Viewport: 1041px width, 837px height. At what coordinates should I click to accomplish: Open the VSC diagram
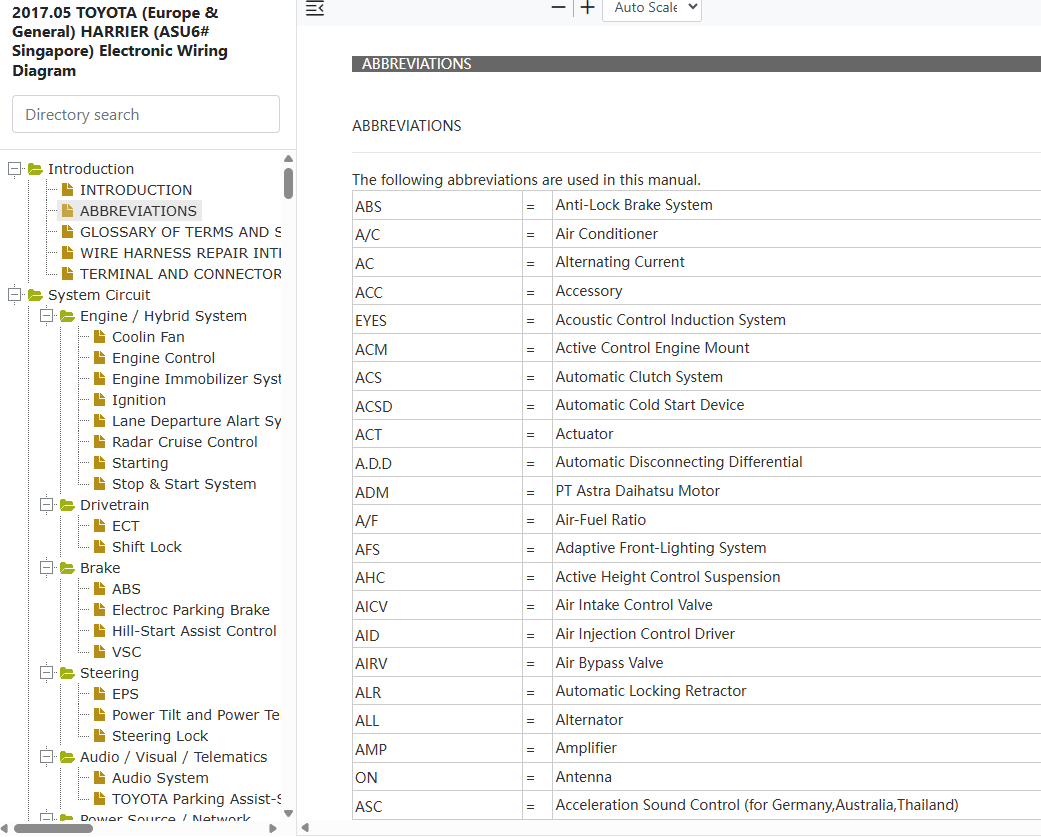coord(126,652)
